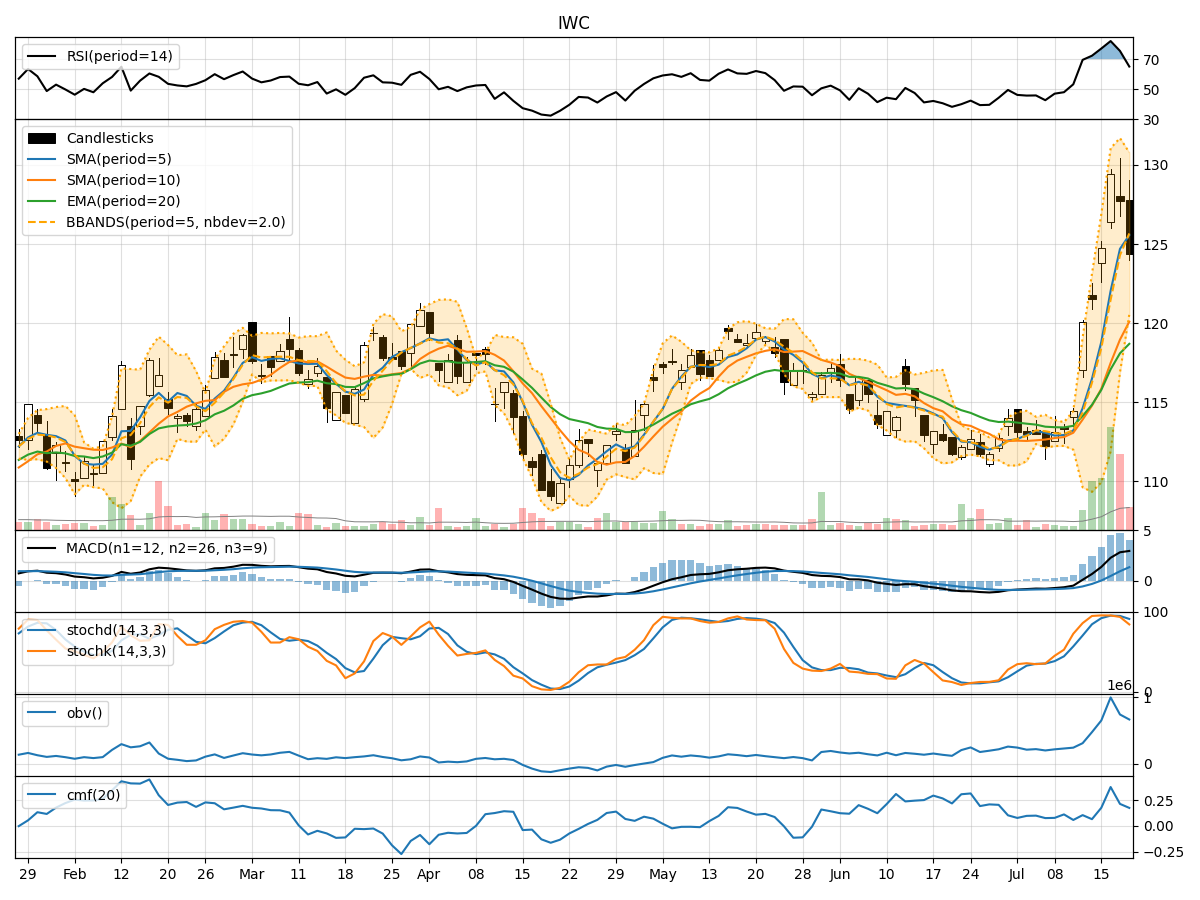Click the 130 price axis label
Image resolution: width=1200 pixels, height=900 pixels.
click(x=1158, y=165)
